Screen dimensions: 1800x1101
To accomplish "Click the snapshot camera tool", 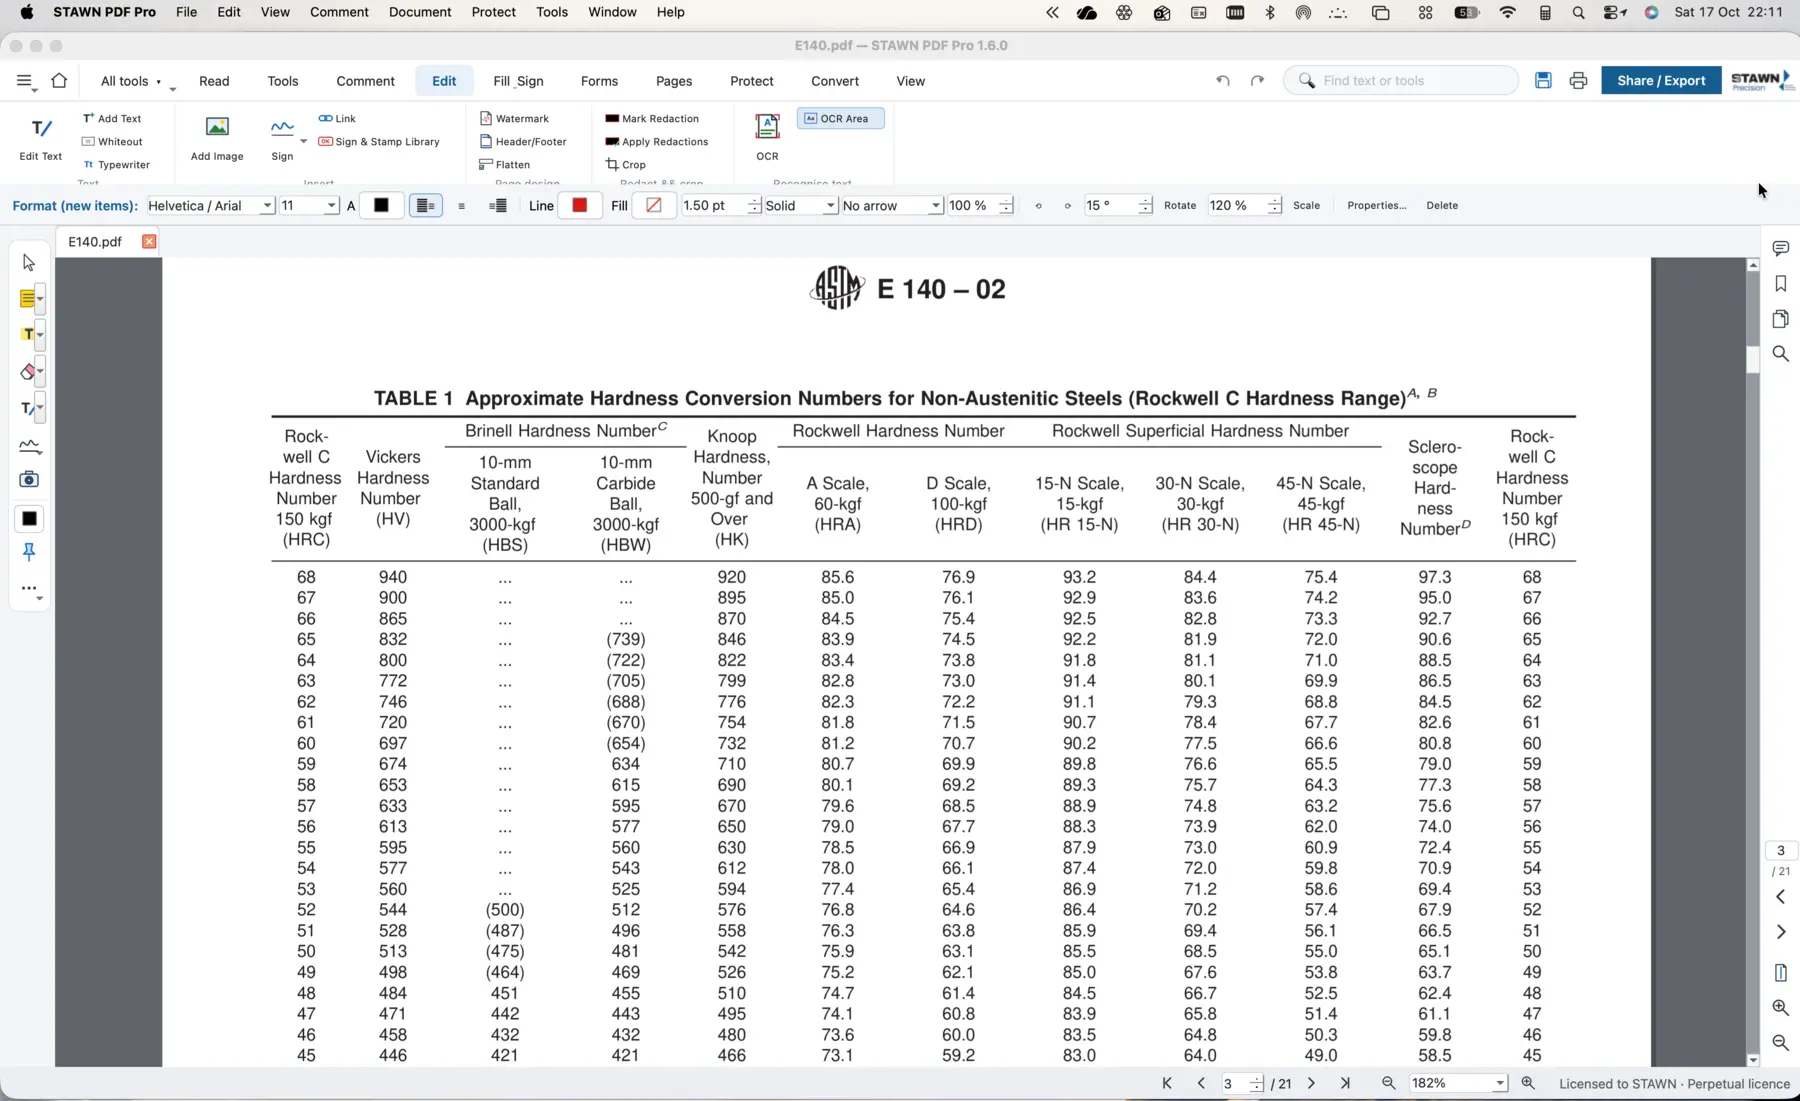I will 29,480.
